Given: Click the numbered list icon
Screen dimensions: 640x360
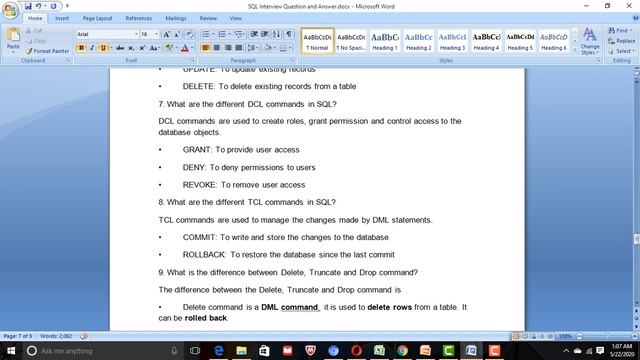Looking at the screenshot, I should 223,34.
